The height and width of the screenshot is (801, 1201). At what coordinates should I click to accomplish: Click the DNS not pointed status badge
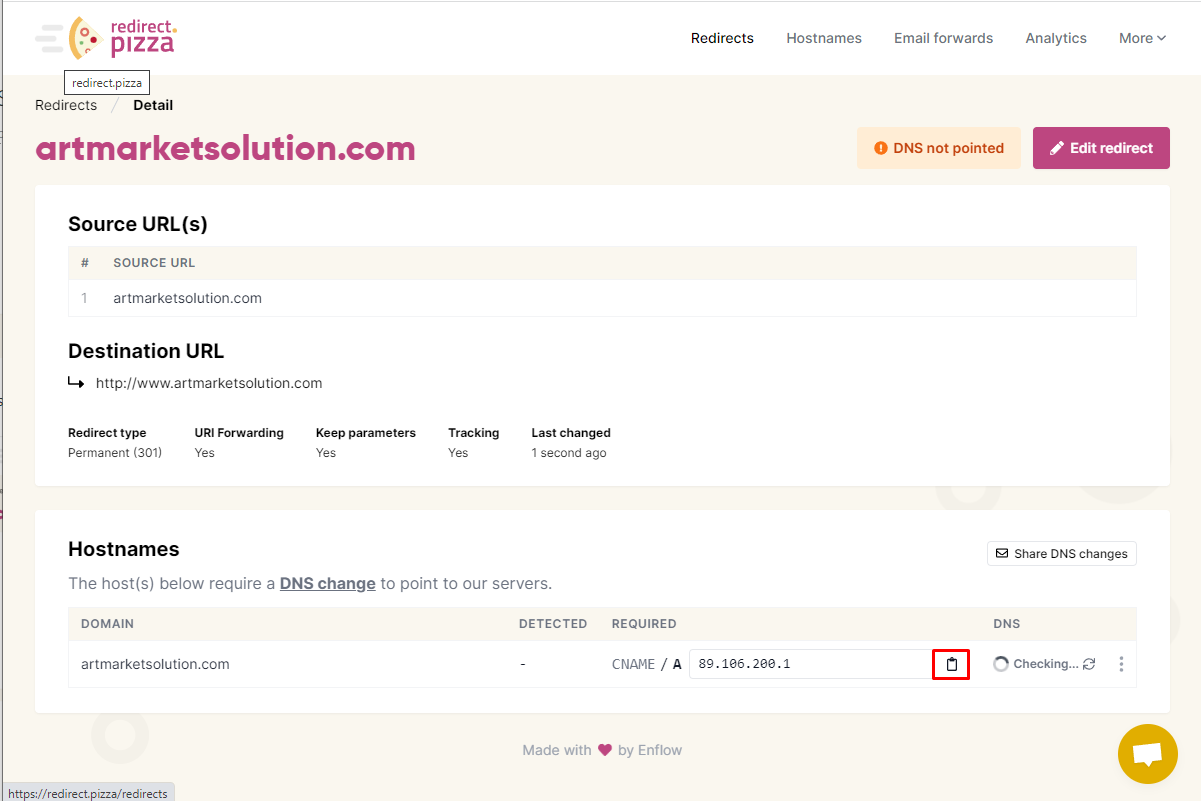(939, 148)
